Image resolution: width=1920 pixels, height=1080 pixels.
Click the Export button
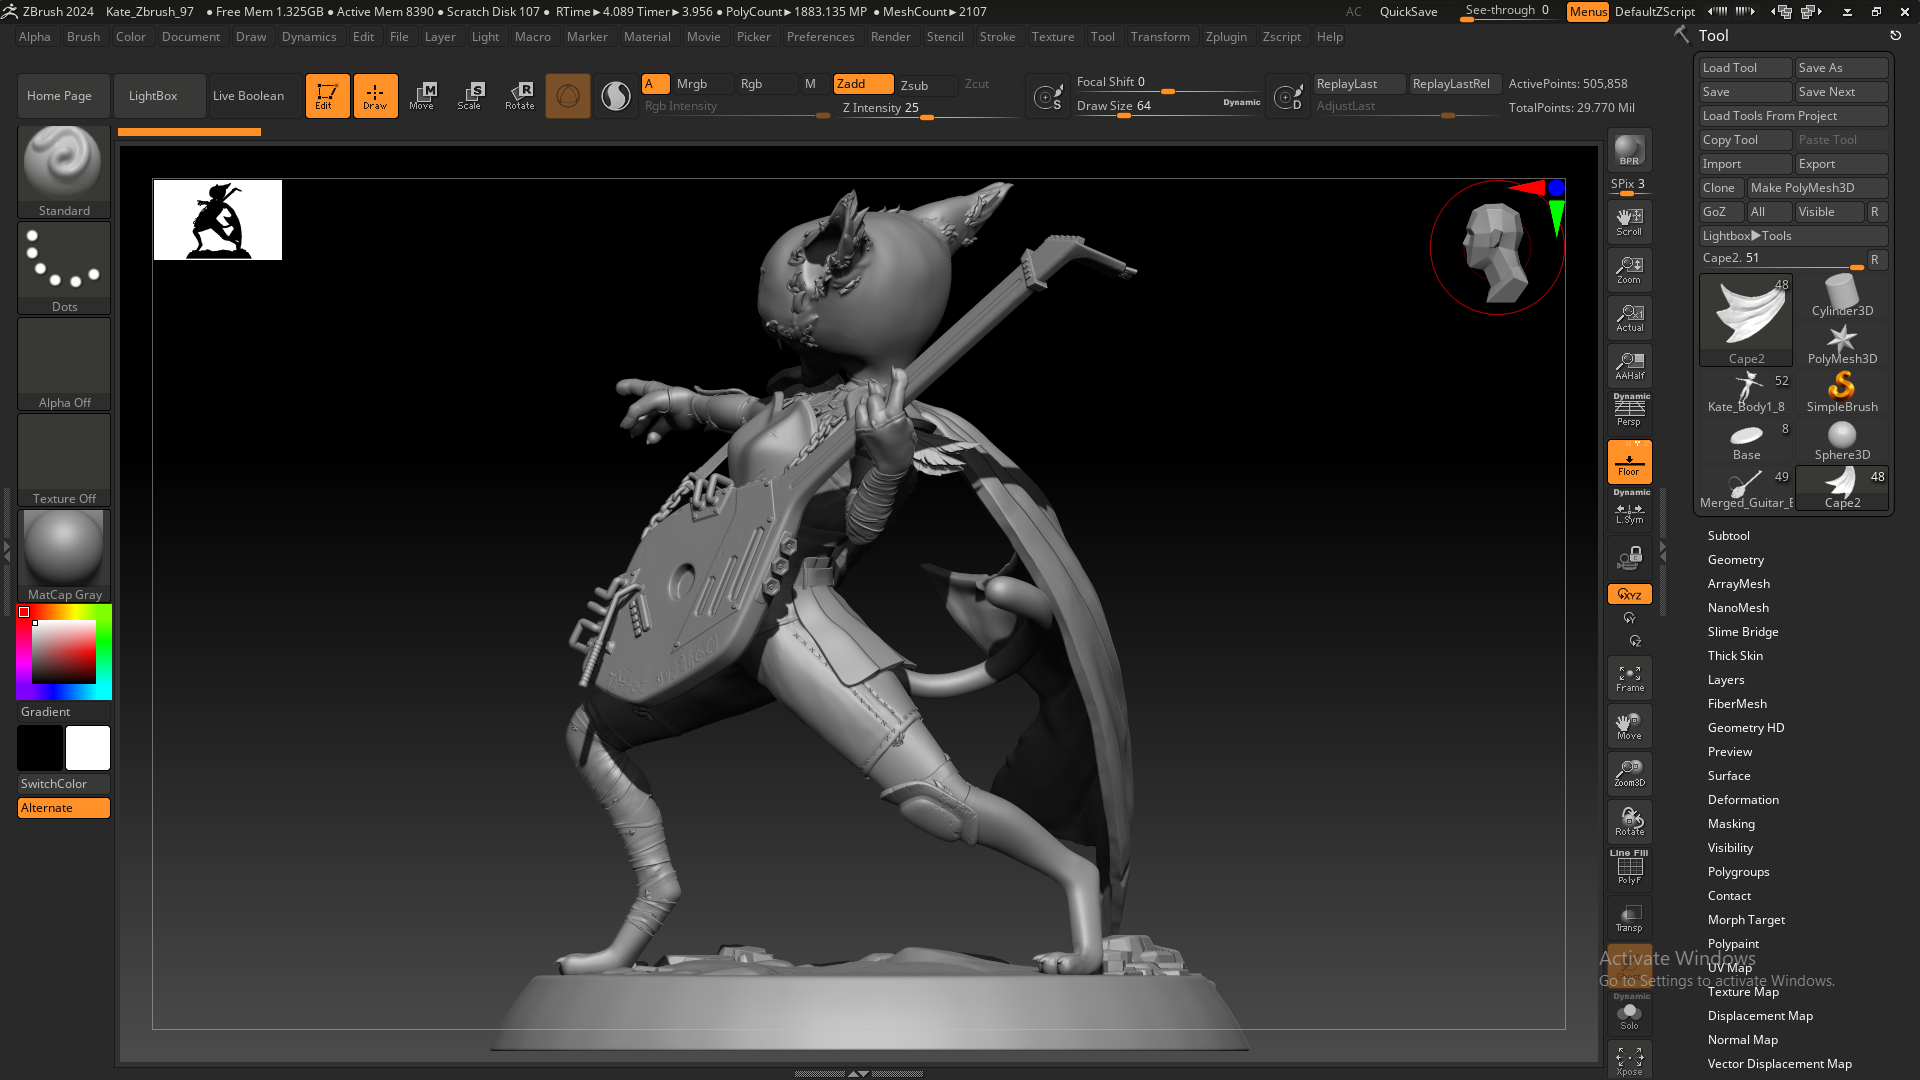tap(1841, 164)
